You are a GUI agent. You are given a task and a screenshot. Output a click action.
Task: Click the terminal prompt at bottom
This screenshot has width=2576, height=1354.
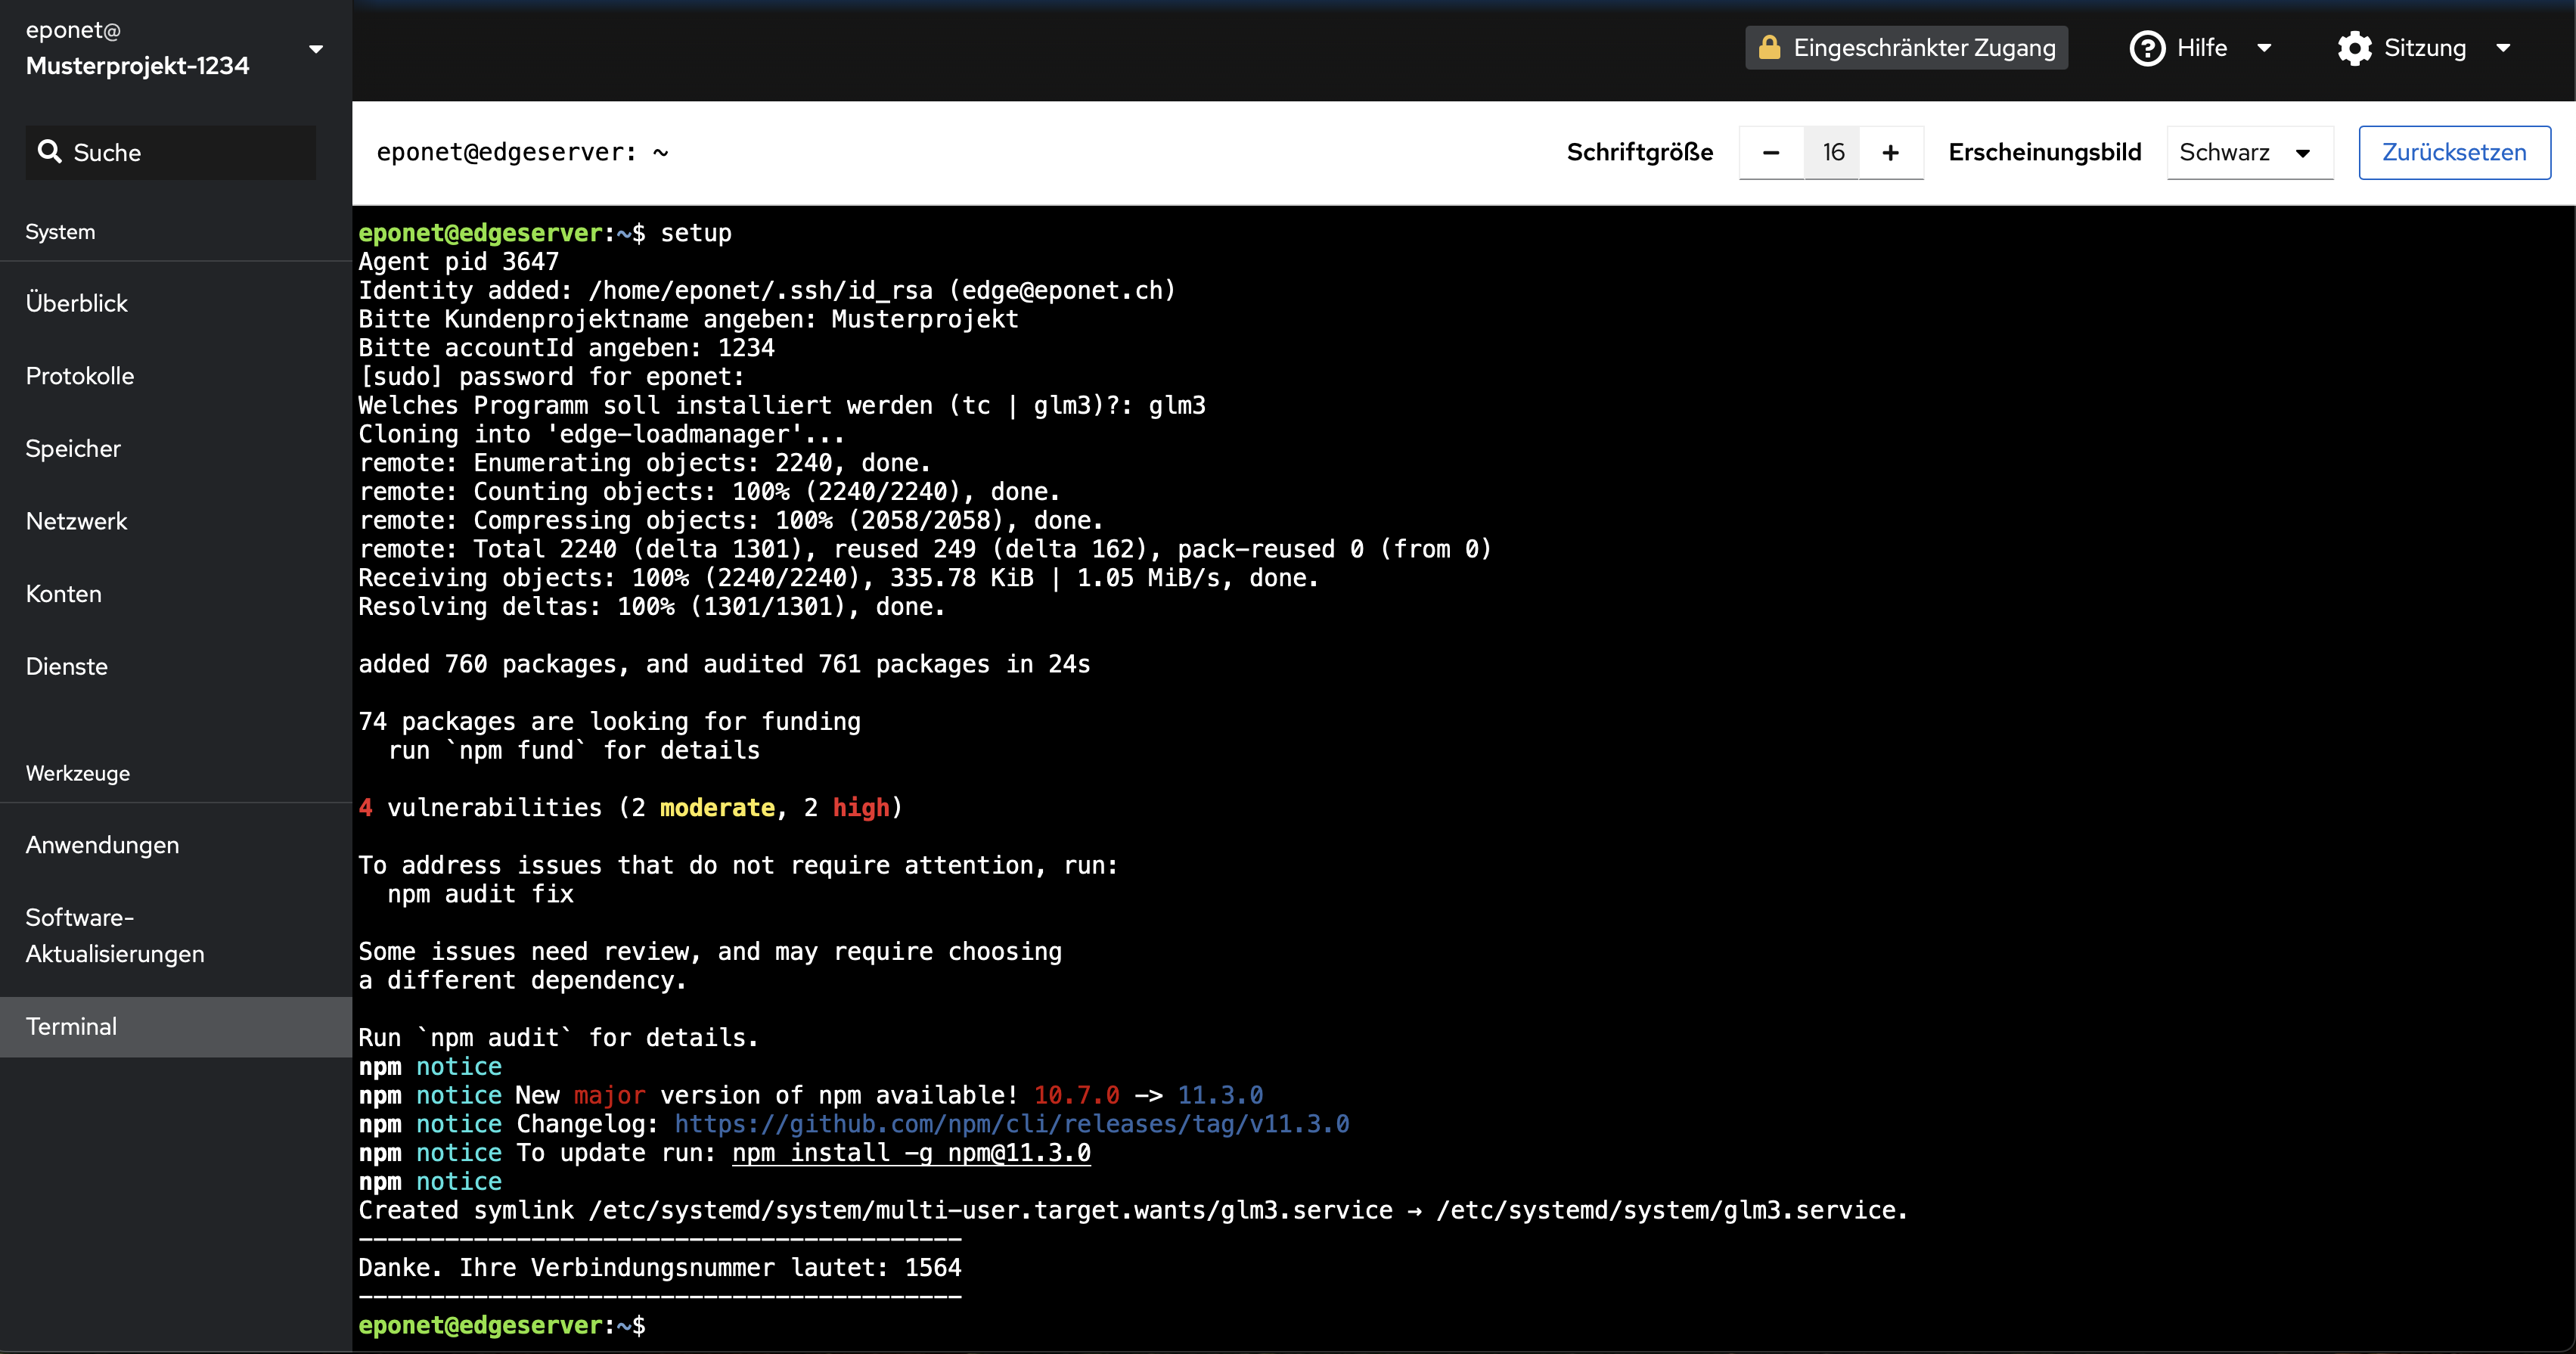click(x=502, y=1325)
